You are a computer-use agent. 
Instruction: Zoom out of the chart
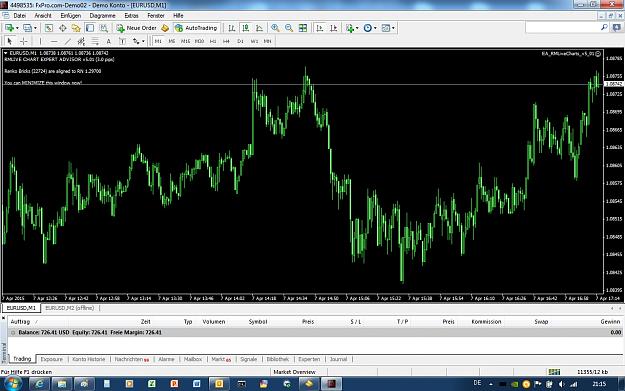click(x=289, y=28)
